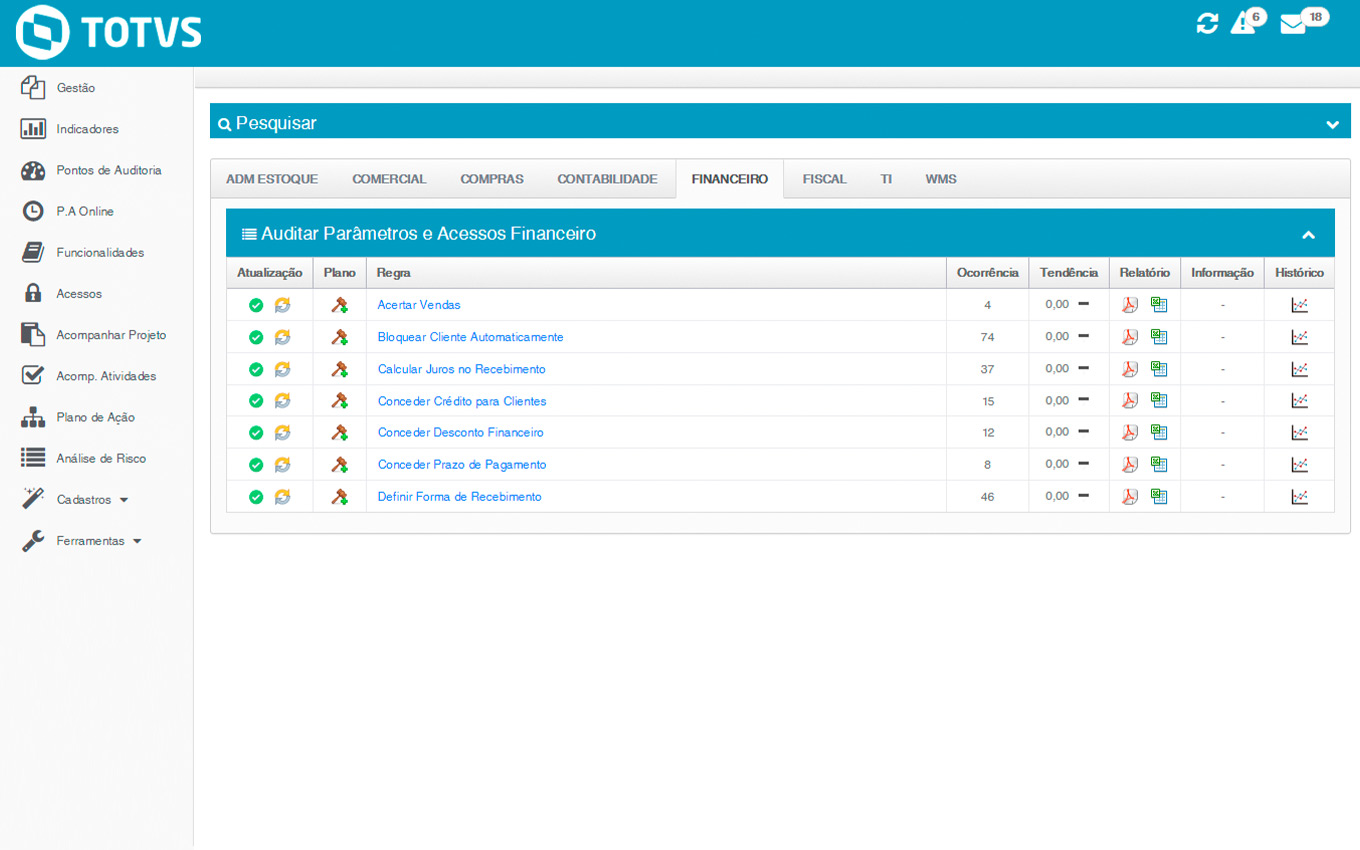Open Pontos de Auditoria in sidebar
This screenshot has width=1360, height=850.
tap(108, 171)
